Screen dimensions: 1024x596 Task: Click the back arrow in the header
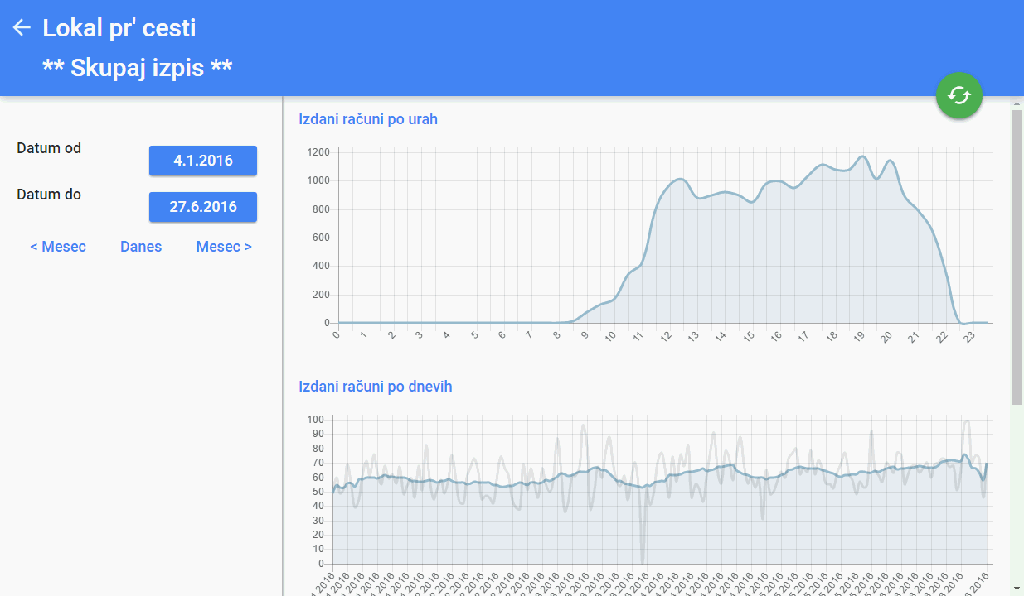(21, 28)
